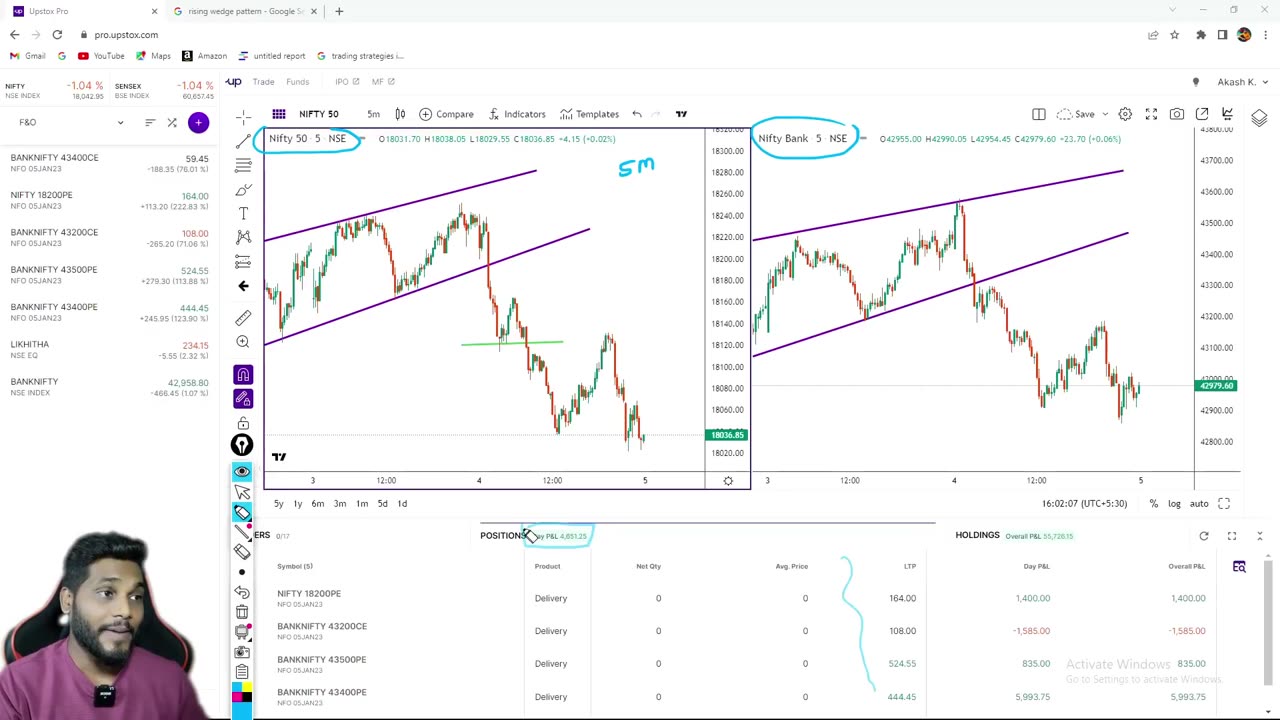
Task: Open chart in popup window icon
Action: tap(1202, 114)
